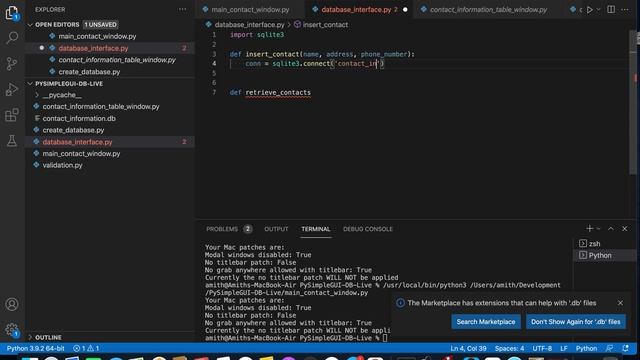
Task: Open the Extensions view icon
Action: click(12, 115)
